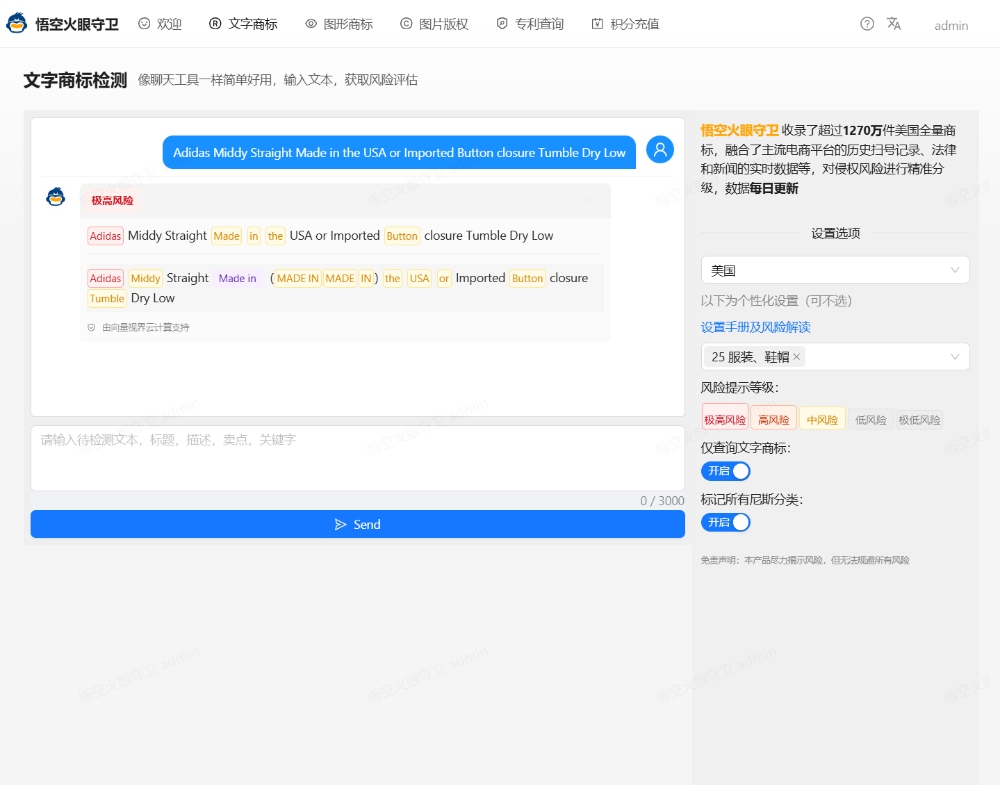The width and height of the screenshot is (1000, 785).
Task: Click the arrow of the 美国 selector
Action: (x=955, y=270)
